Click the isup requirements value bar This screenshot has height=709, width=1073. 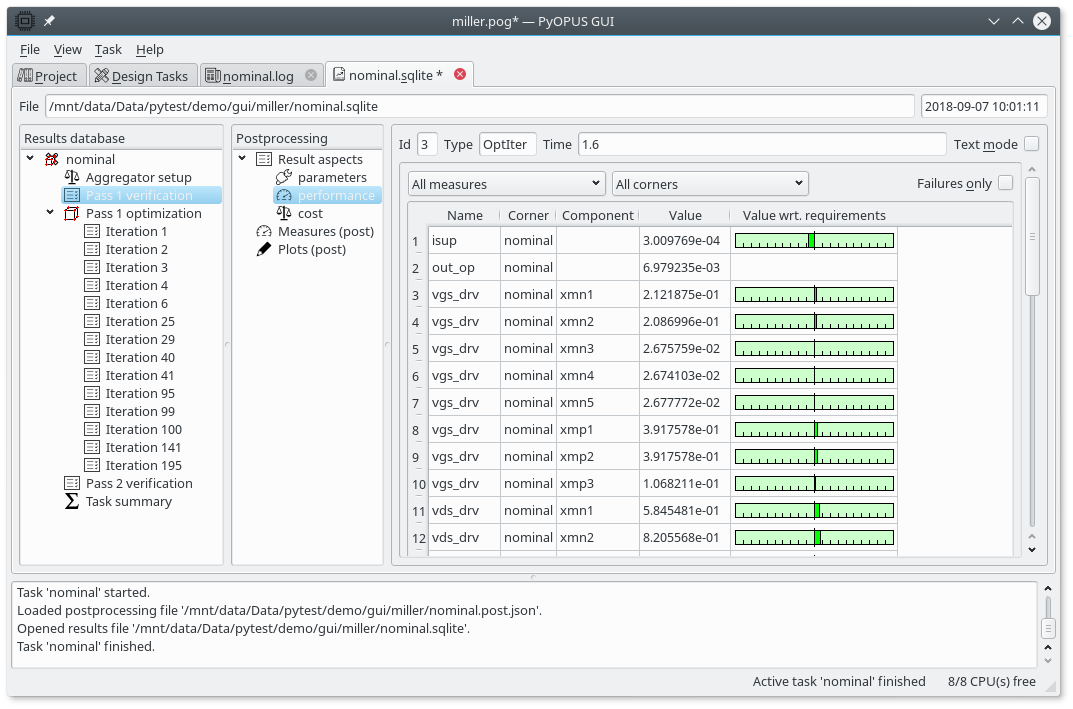pyautogui.click(x=813, y=240)
